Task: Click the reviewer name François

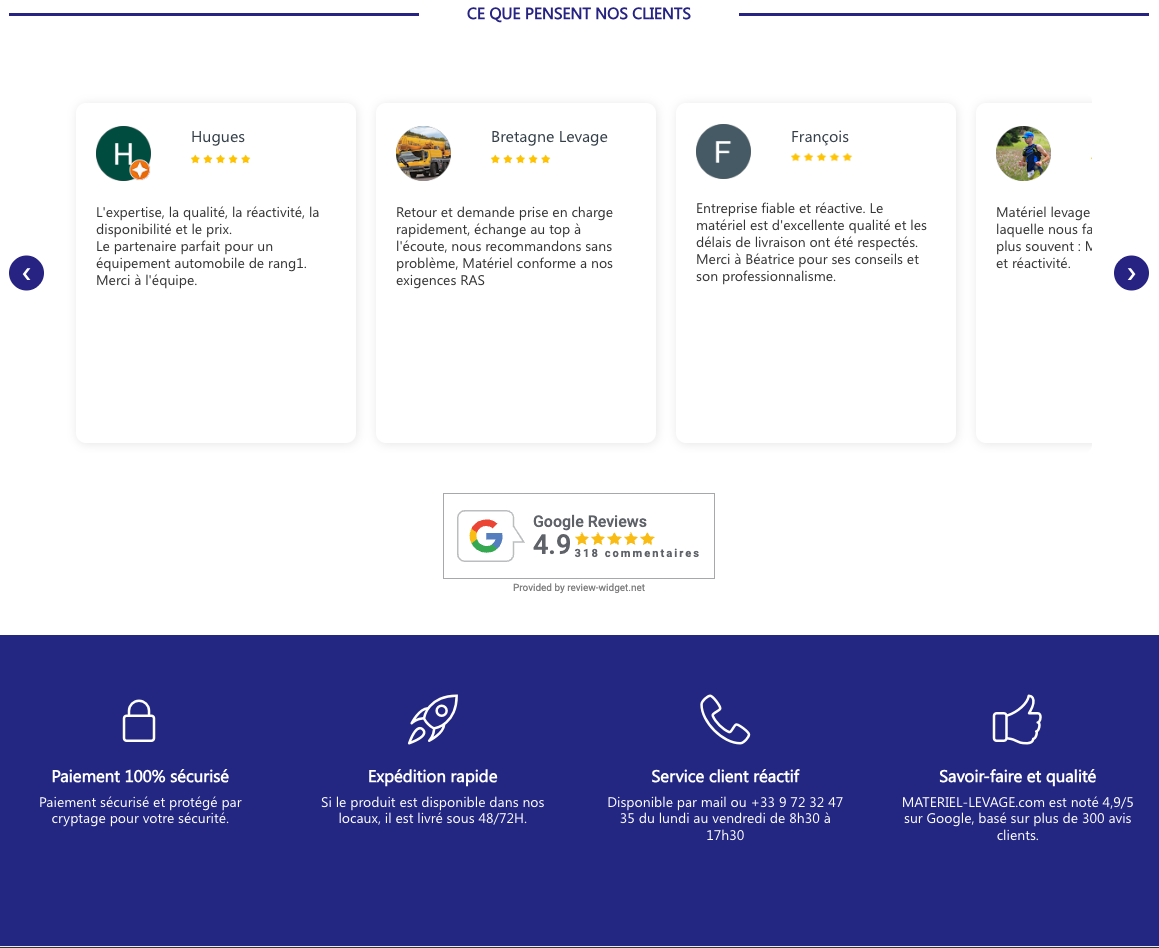Action: tap(820, 137)
